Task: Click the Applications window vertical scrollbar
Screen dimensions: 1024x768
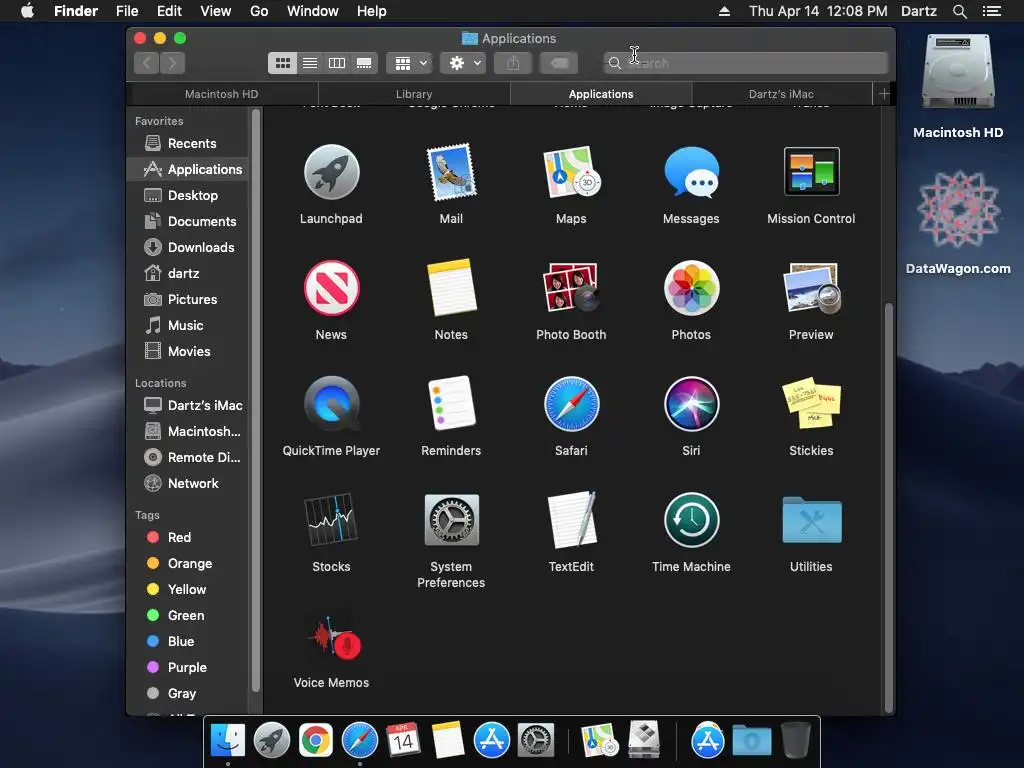Action: pos(888,507)
